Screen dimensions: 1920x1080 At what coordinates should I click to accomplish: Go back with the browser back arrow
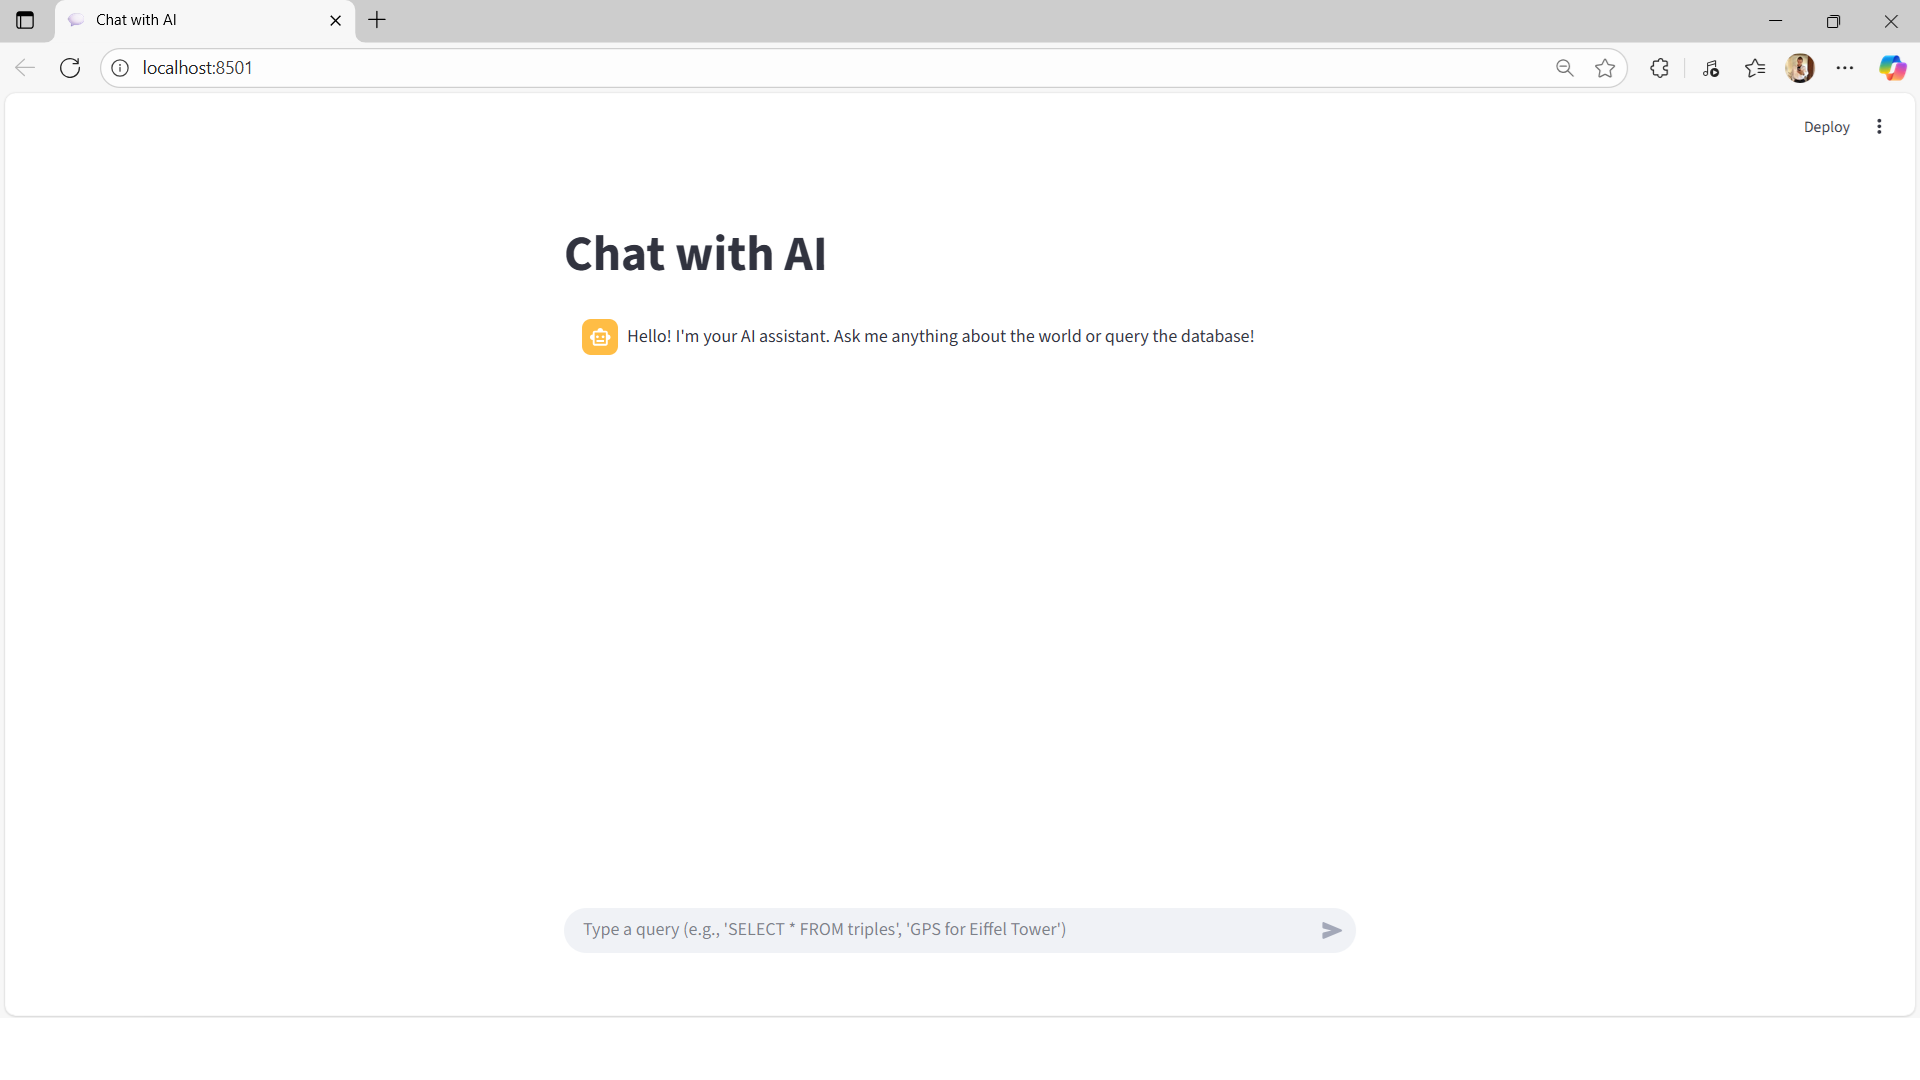[x=25, y=68]
